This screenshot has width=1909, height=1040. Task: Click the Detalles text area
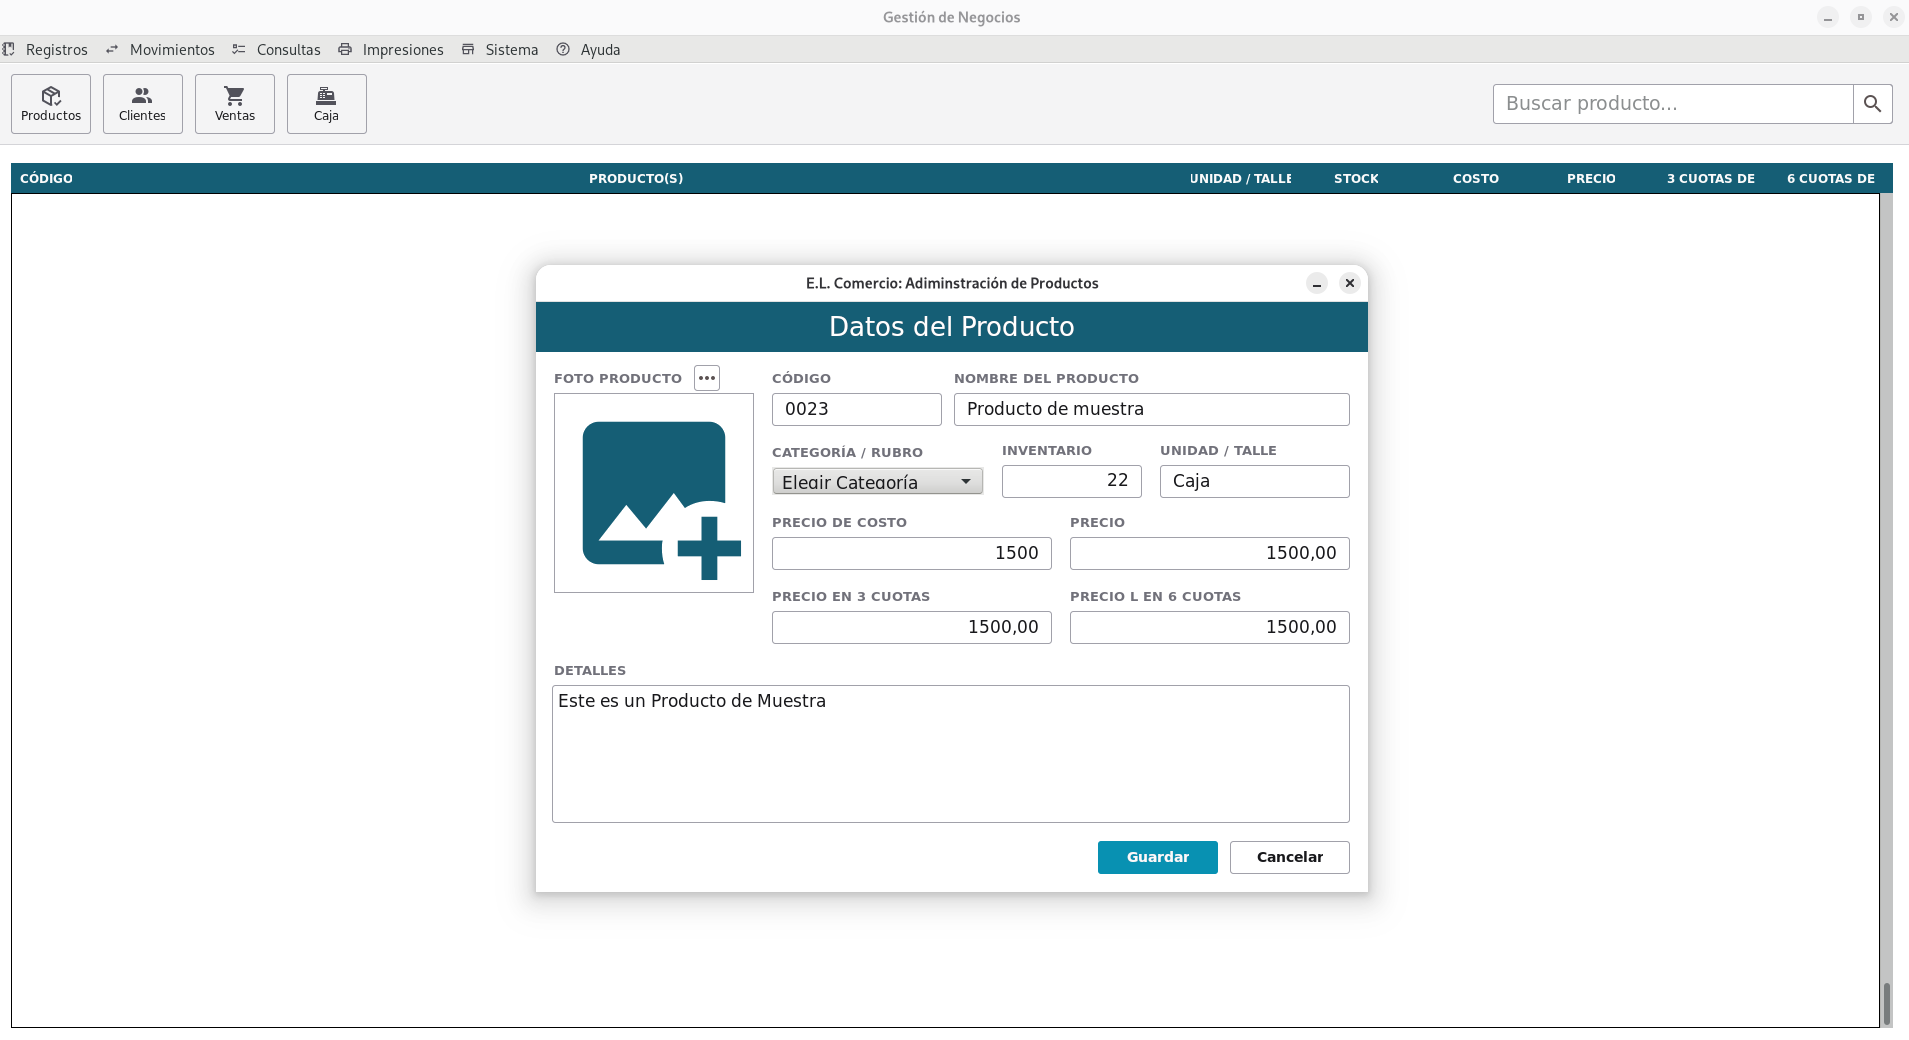point(950,754)
